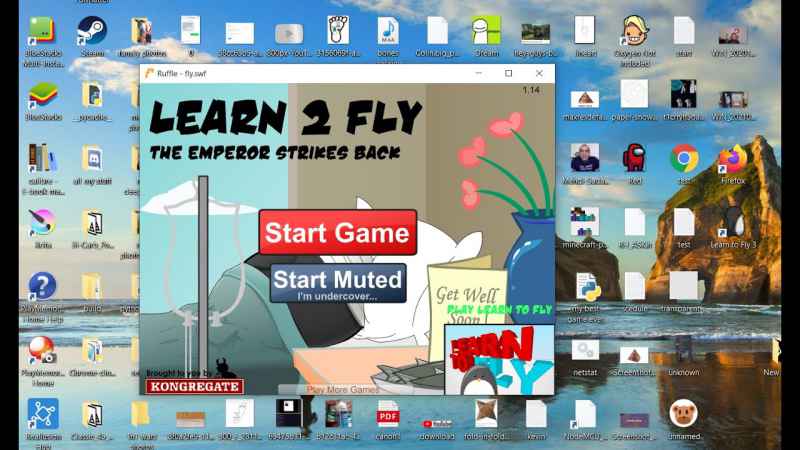Open the calibre e-book shortcut

43,160
